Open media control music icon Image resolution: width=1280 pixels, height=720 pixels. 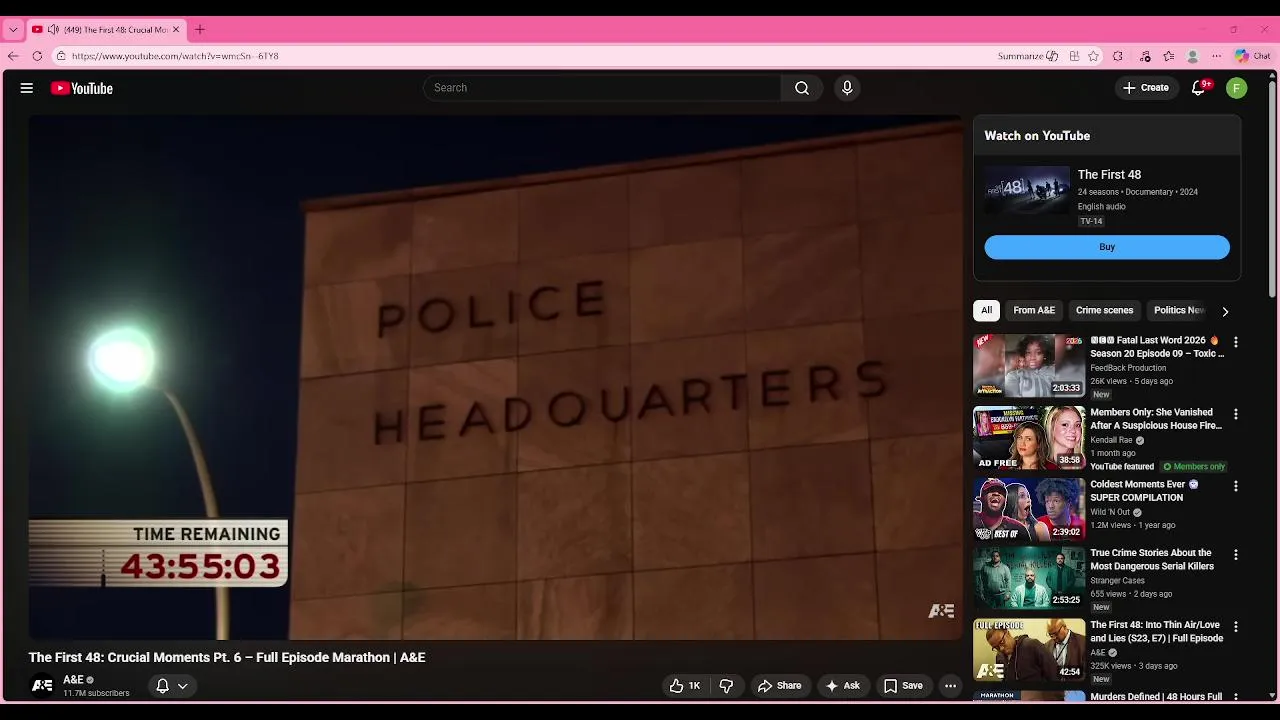click(x=1145, y=56)
